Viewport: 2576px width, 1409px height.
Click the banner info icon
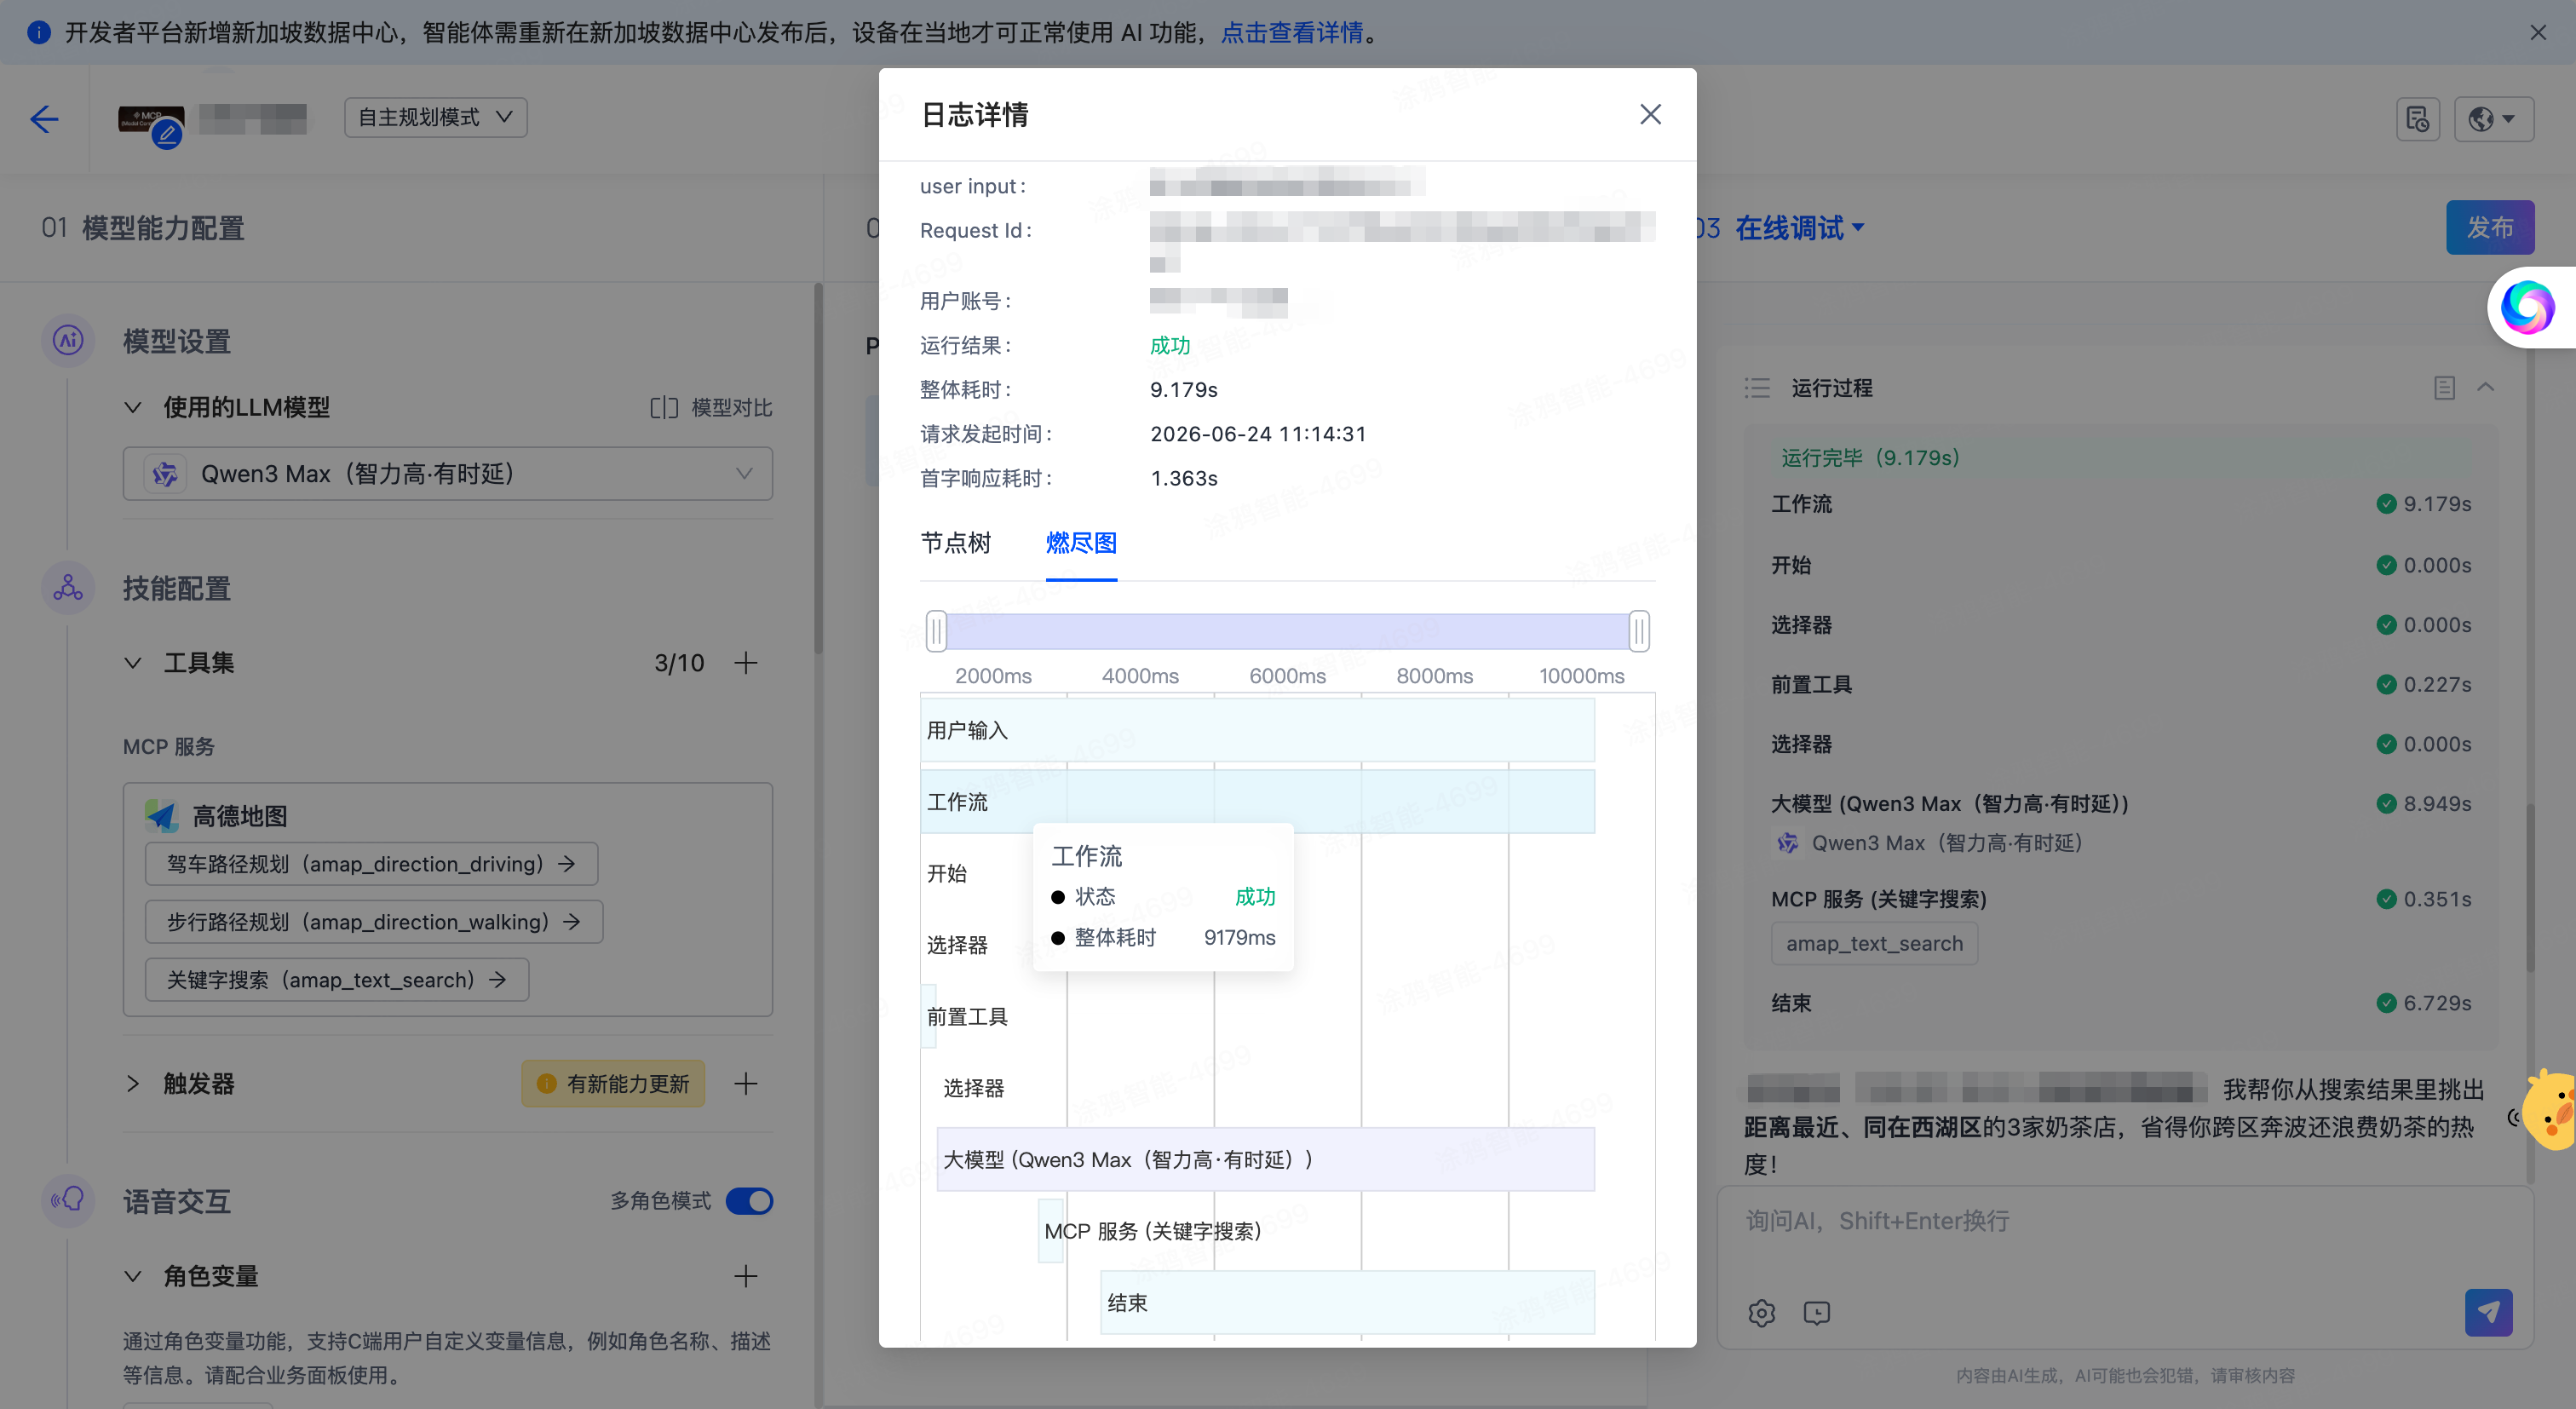click(38, 33)
